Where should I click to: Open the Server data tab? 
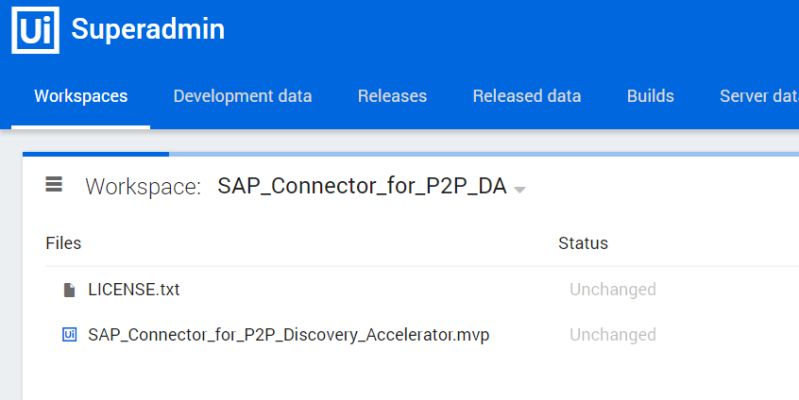tap(758, 96)
